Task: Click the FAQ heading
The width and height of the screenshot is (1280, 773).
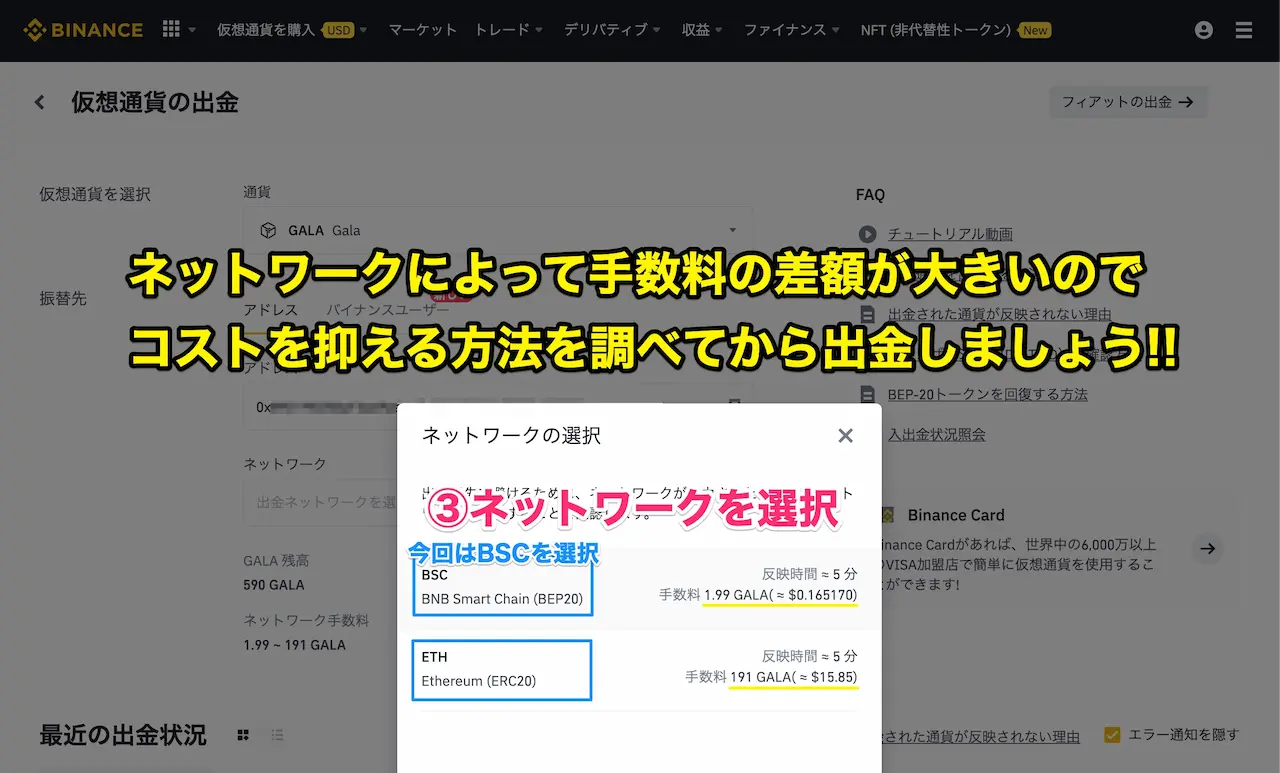Action: 870,195
